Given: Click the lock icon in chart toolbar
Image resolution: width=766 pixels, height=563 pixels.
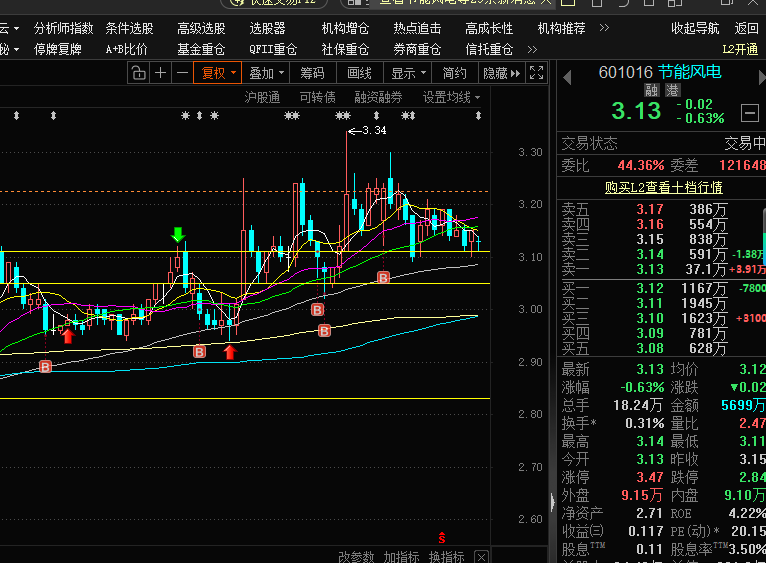Looking at the screenshot, I should pyautogui.click(x=138, y=73).
